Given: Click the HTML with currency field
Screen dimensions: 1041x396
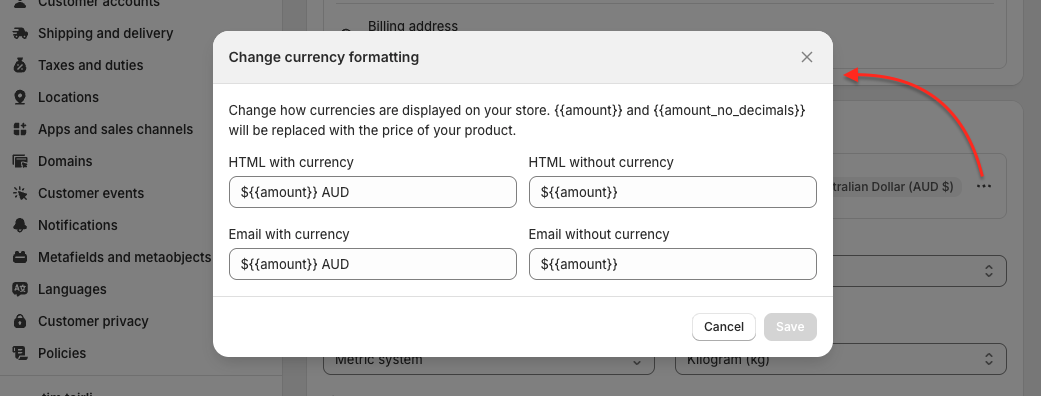Looking at the screenshot, I should click(372, 192).
